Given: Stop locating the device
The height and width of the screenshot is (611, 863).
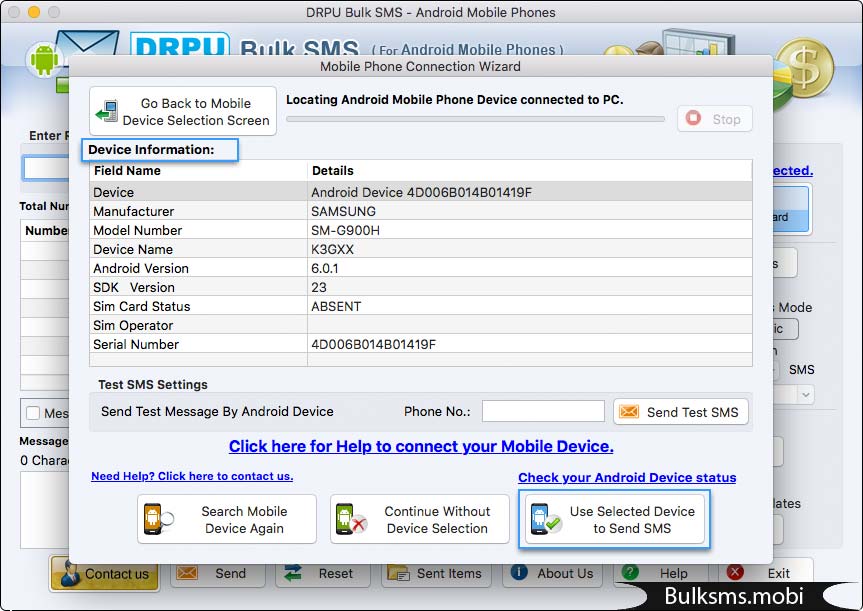Looking at the screenshot, I should pos(714,119).
